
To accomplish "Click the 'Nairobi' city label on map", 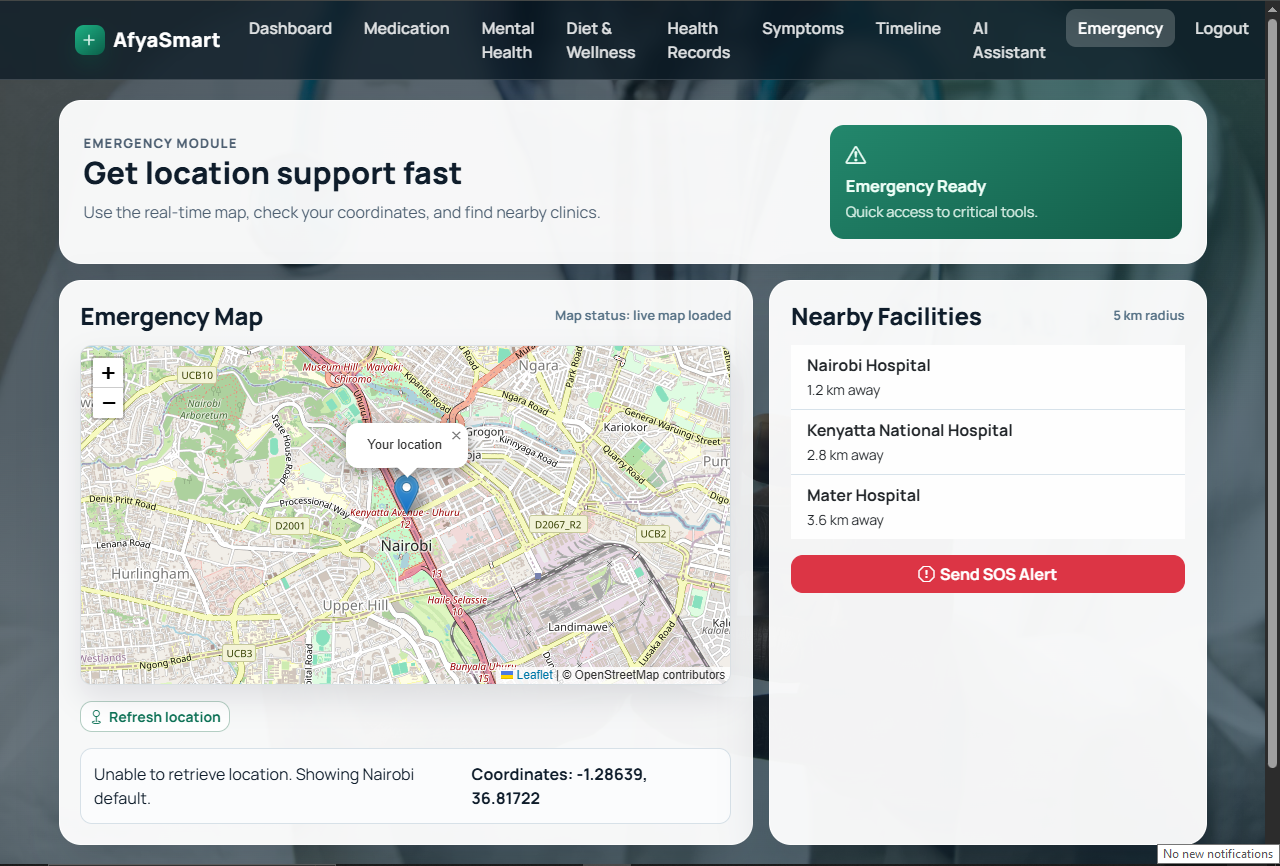I will pos(406,546).
